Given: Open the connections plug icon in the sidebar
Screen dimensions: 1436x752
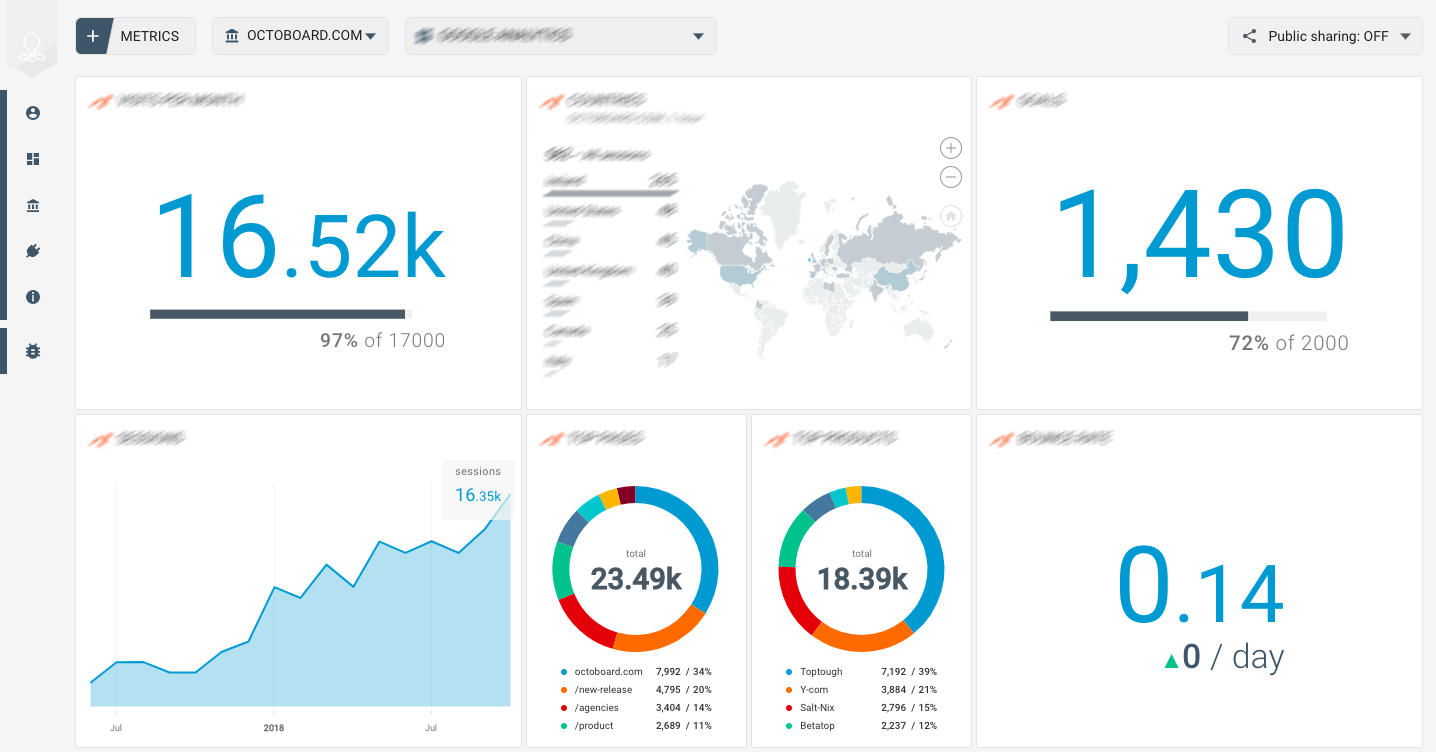Looking at the screenshot, I should [x=33, y=251].
